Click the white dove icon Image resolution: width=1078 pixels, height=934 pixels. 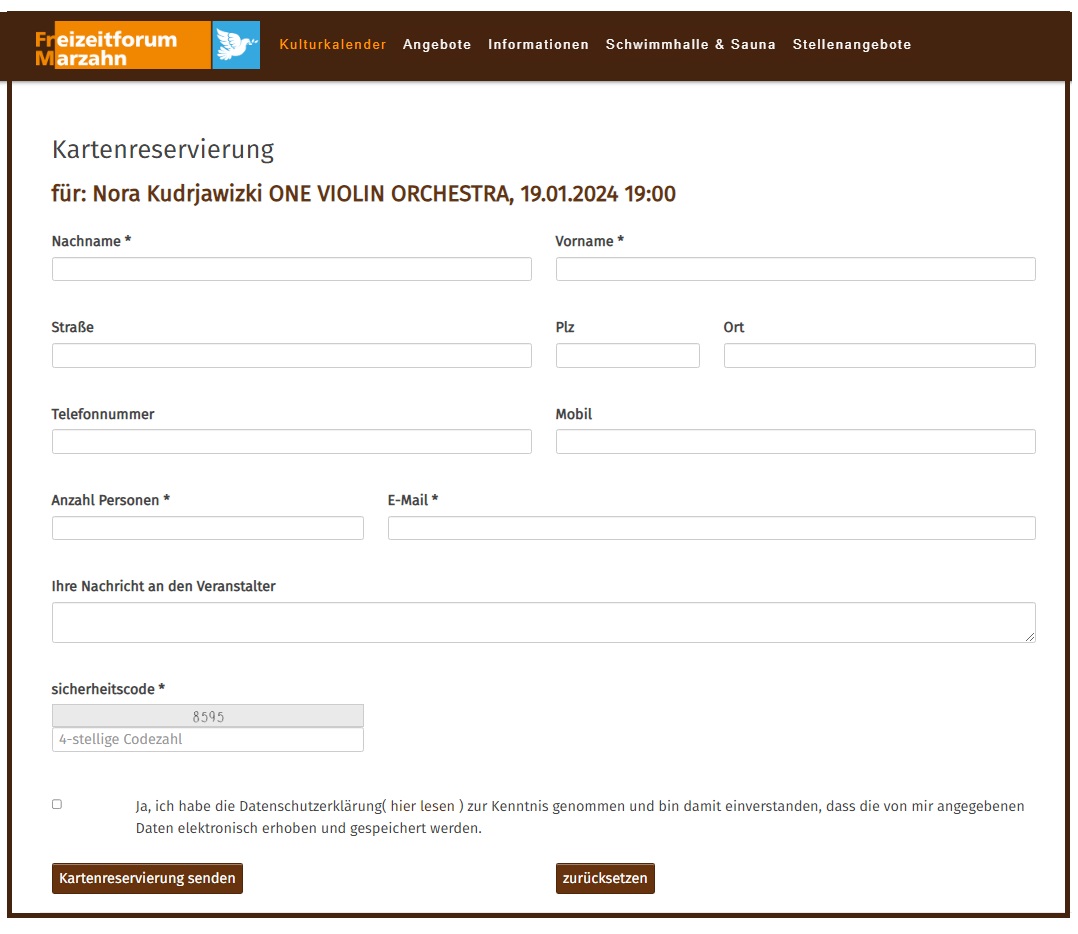coord(236,45)
